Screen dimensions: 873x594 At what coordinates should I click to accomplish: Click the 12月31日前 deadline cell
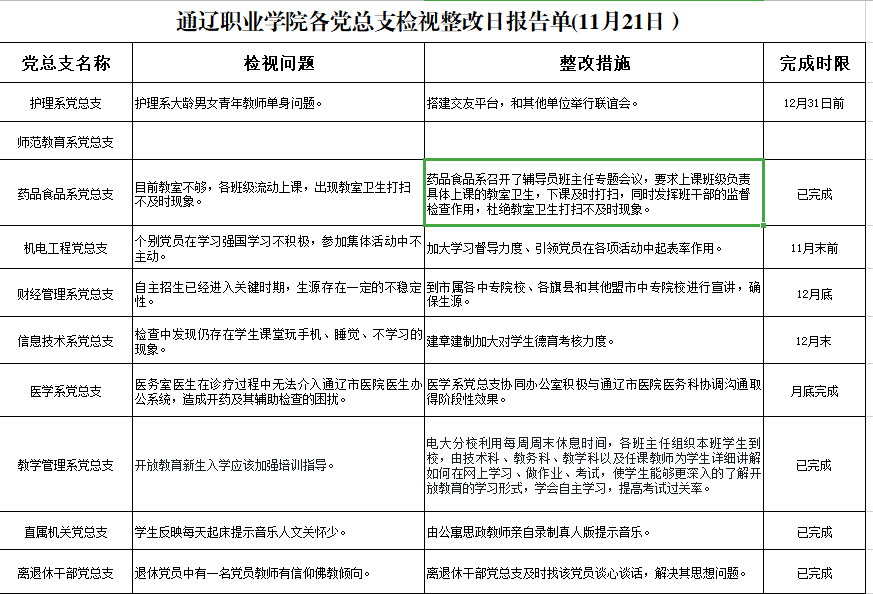[x=815, y=102]
